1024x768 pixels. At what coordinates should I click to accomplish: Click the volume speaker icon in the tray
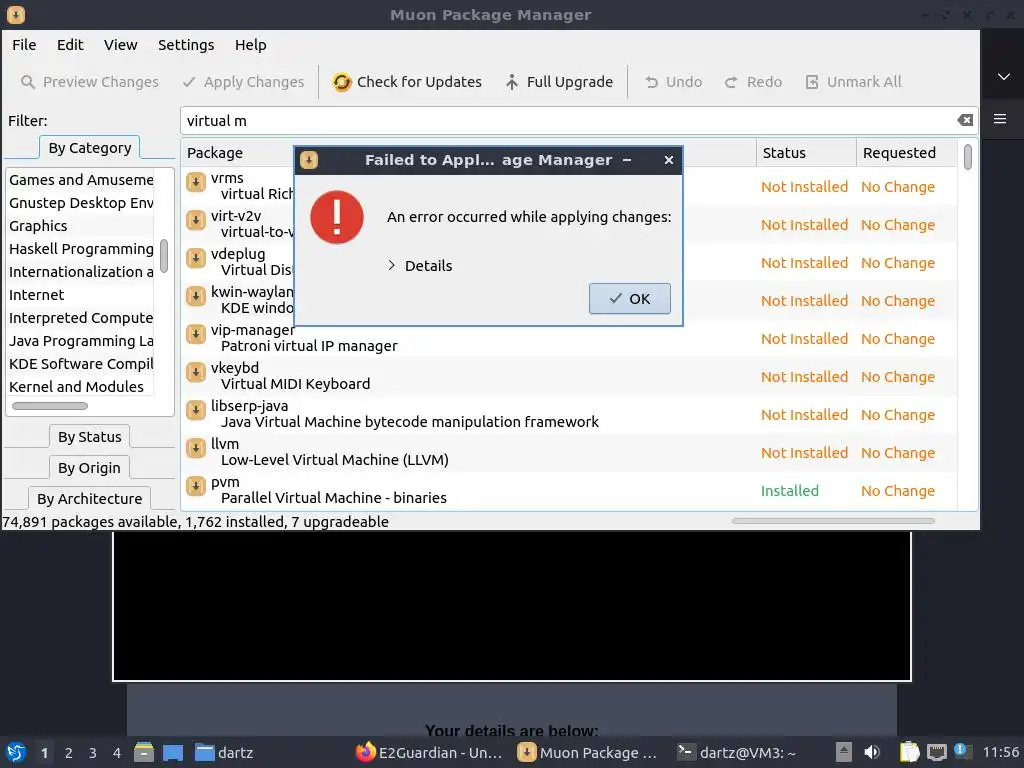point(872,752)
